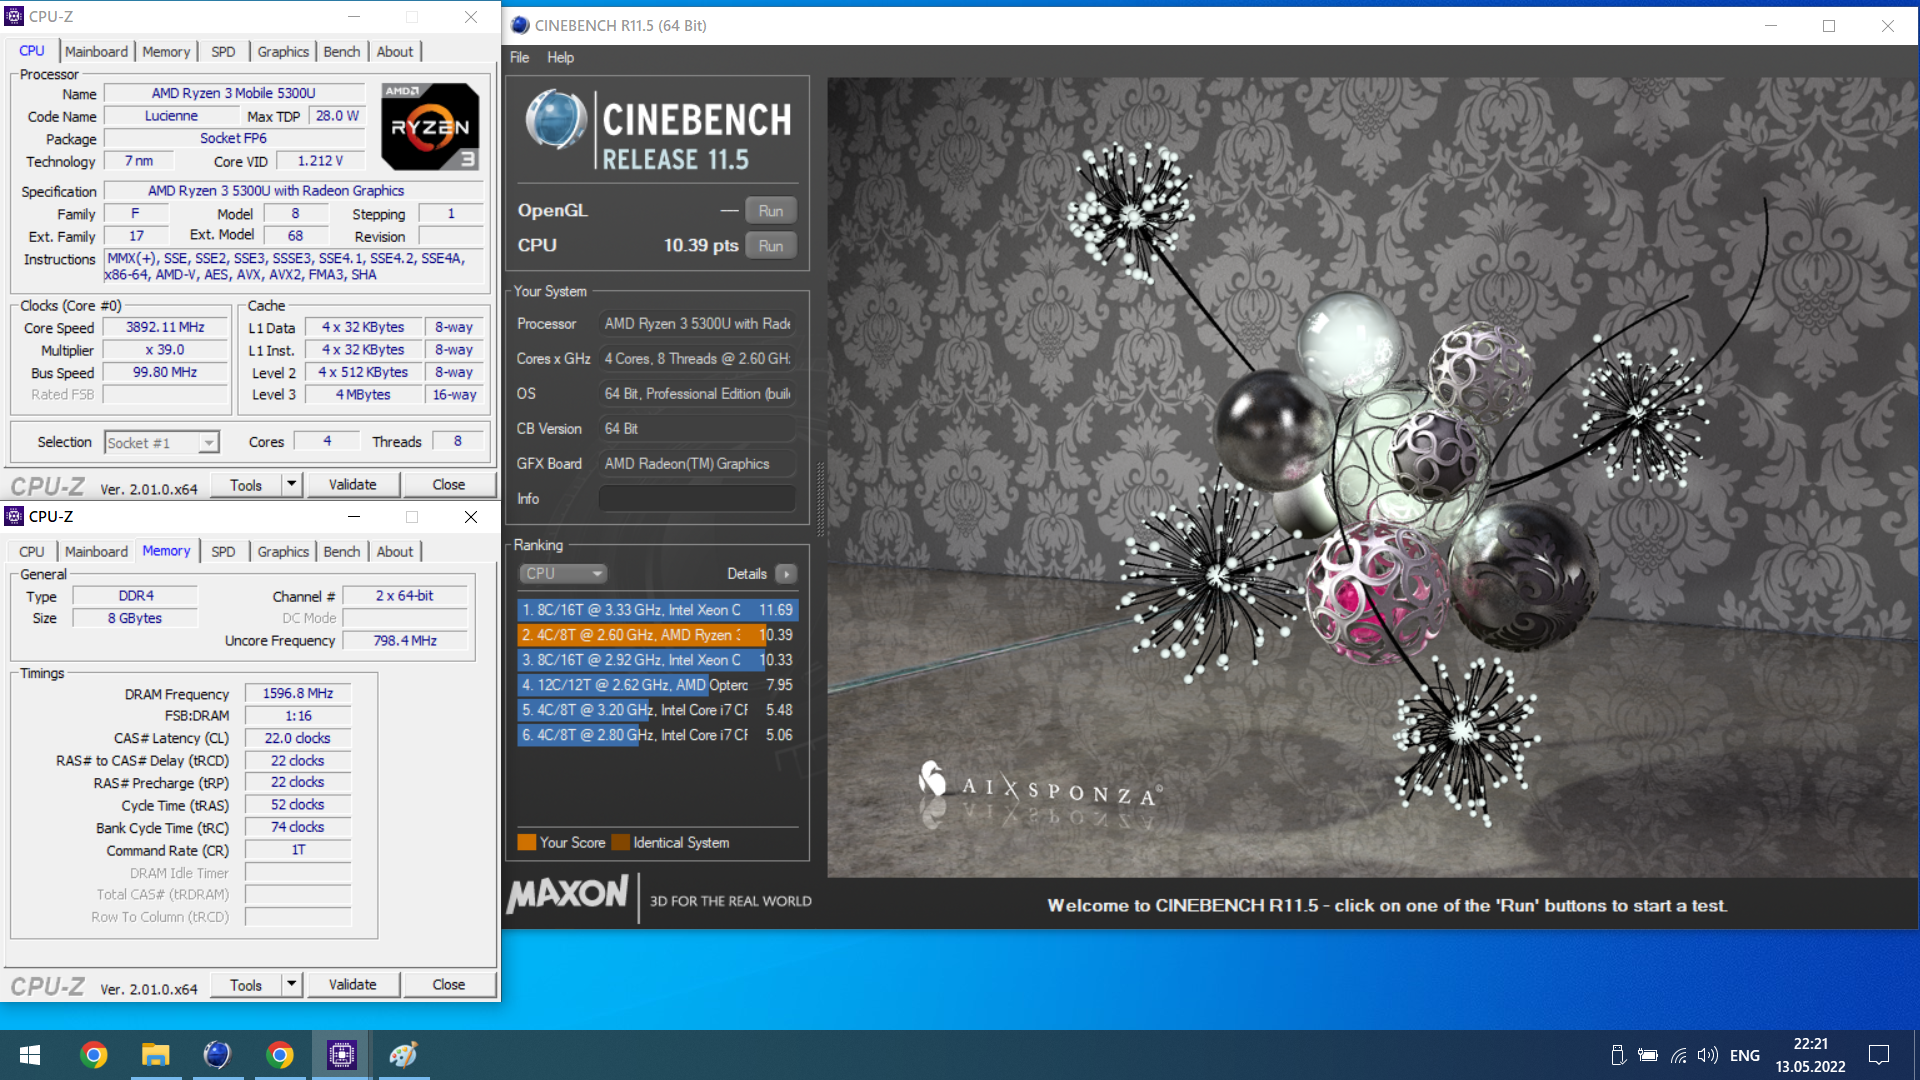Open the Cinebench Help menu

pyautogui.click(x=560, y=57)
